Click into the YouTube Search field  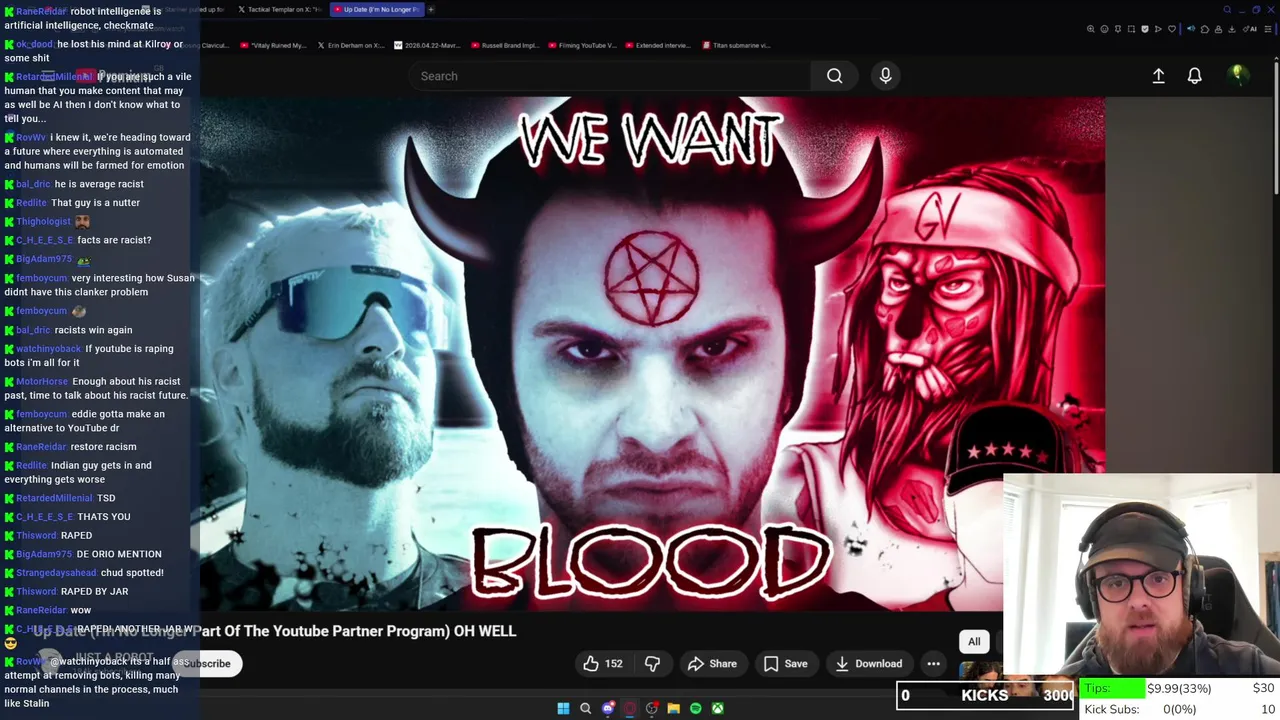coord(610,76)
